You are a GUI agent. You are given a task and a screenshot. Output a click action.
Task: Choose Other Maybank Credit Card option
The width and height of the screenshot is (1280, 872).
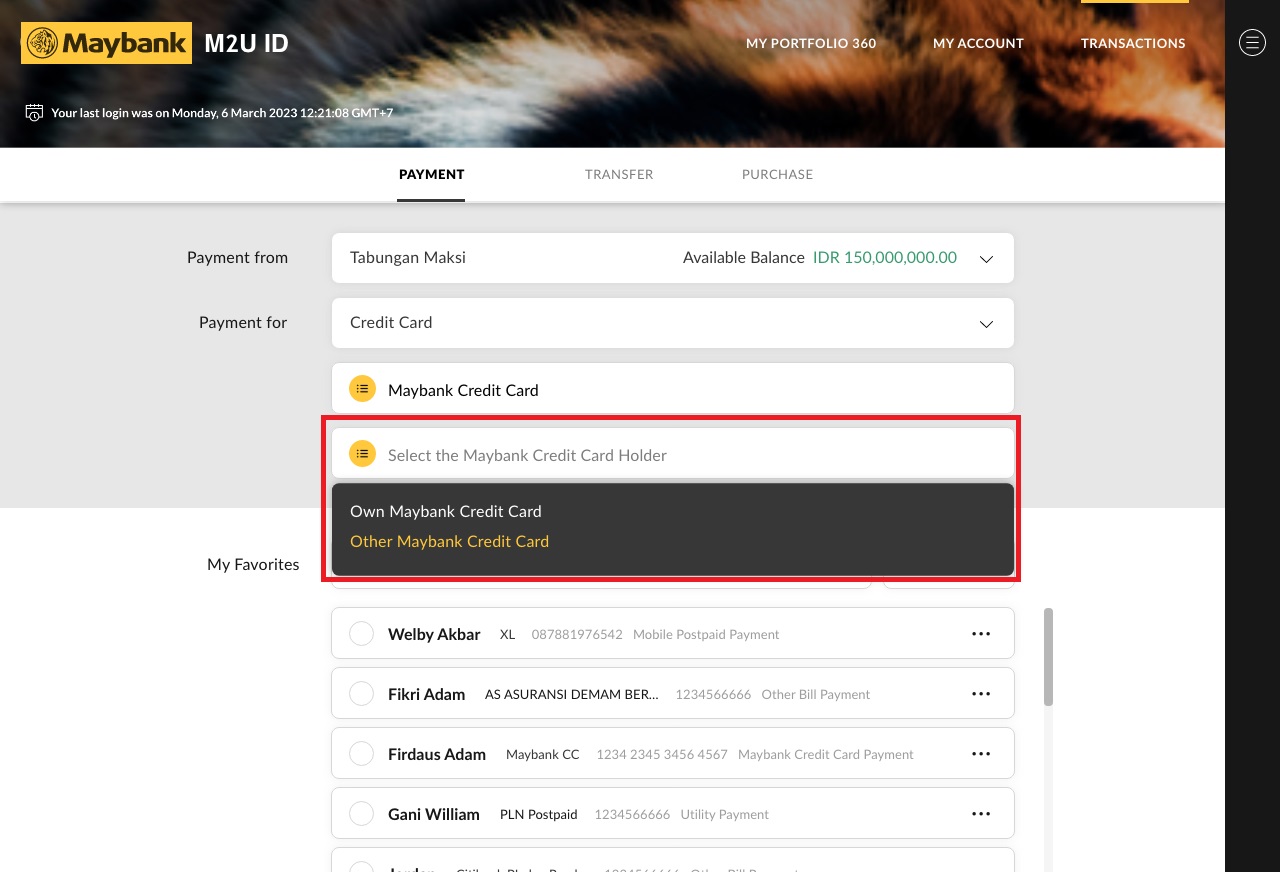pos(450,541)
